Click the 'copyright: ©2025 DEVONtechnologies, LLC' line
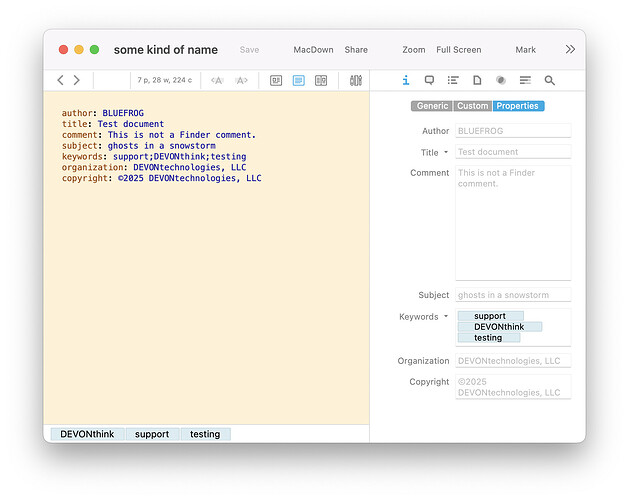629x500 pixels. [x=162, y=178]
